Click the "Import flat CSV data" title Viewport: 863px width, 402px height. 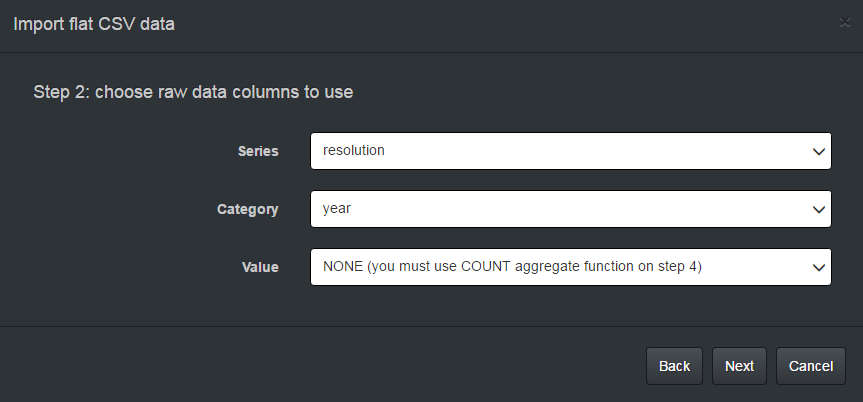coord(93,24)
